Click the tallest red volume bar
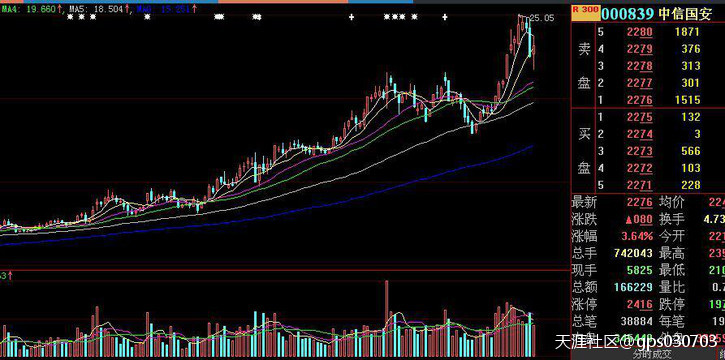 [x=386, y=318]
